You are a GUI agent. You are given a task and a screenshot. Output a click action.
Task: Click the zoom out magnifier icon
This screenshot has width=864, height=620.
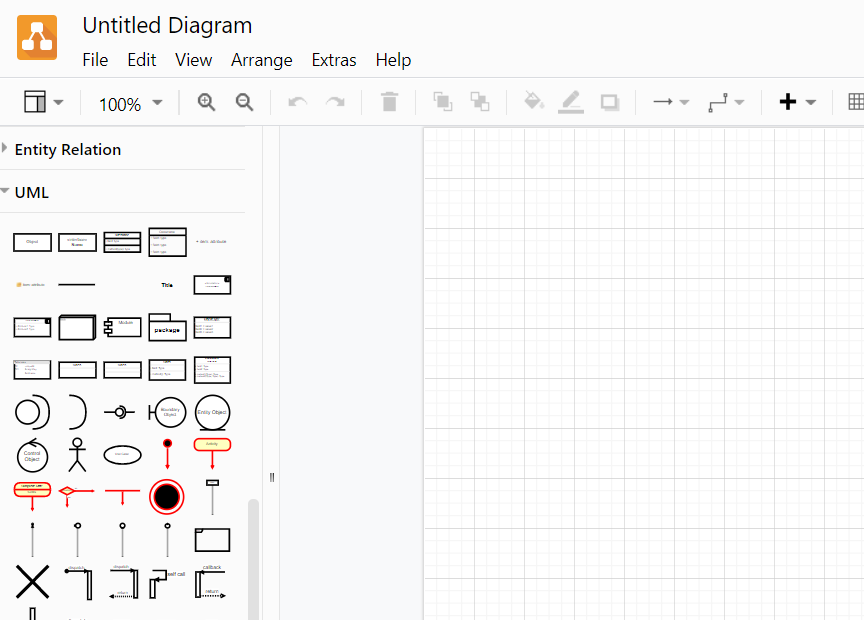[244, 102]
